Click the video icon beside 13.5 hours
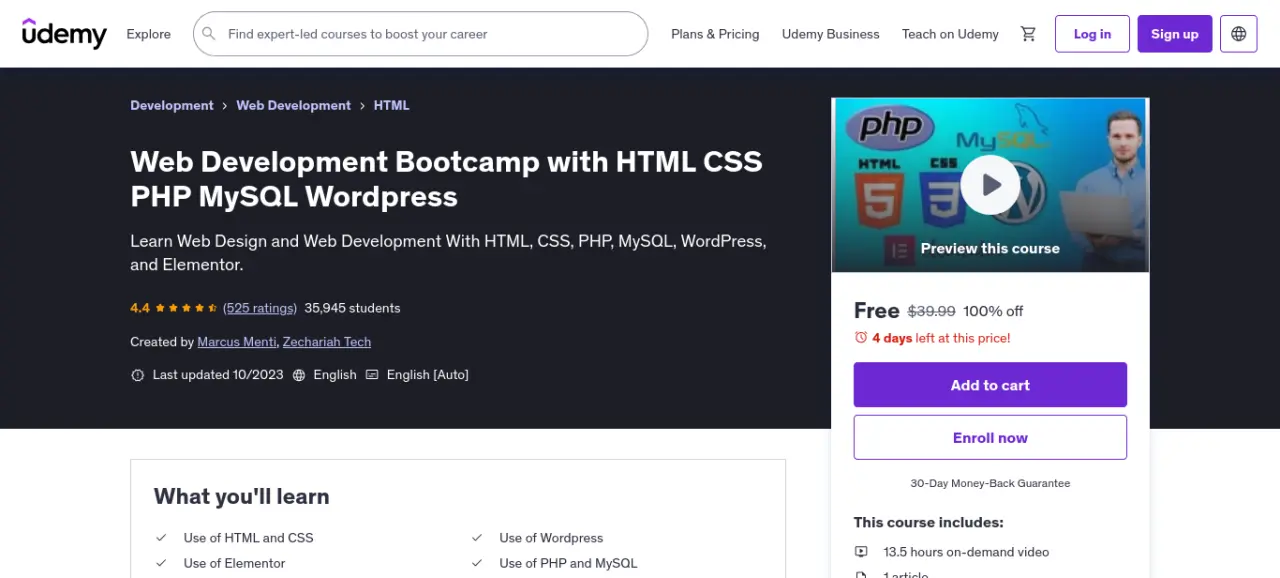 (861, 552)
